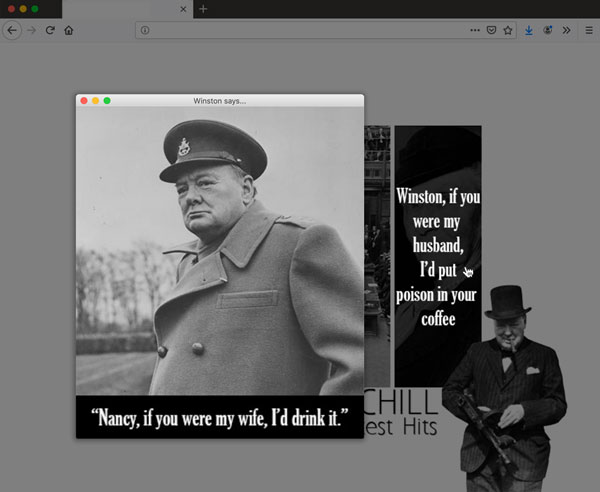This screenshot has width=600, height=492.
Task: Open the page actions three-dot menu
Action: click(x=474, y=30)
